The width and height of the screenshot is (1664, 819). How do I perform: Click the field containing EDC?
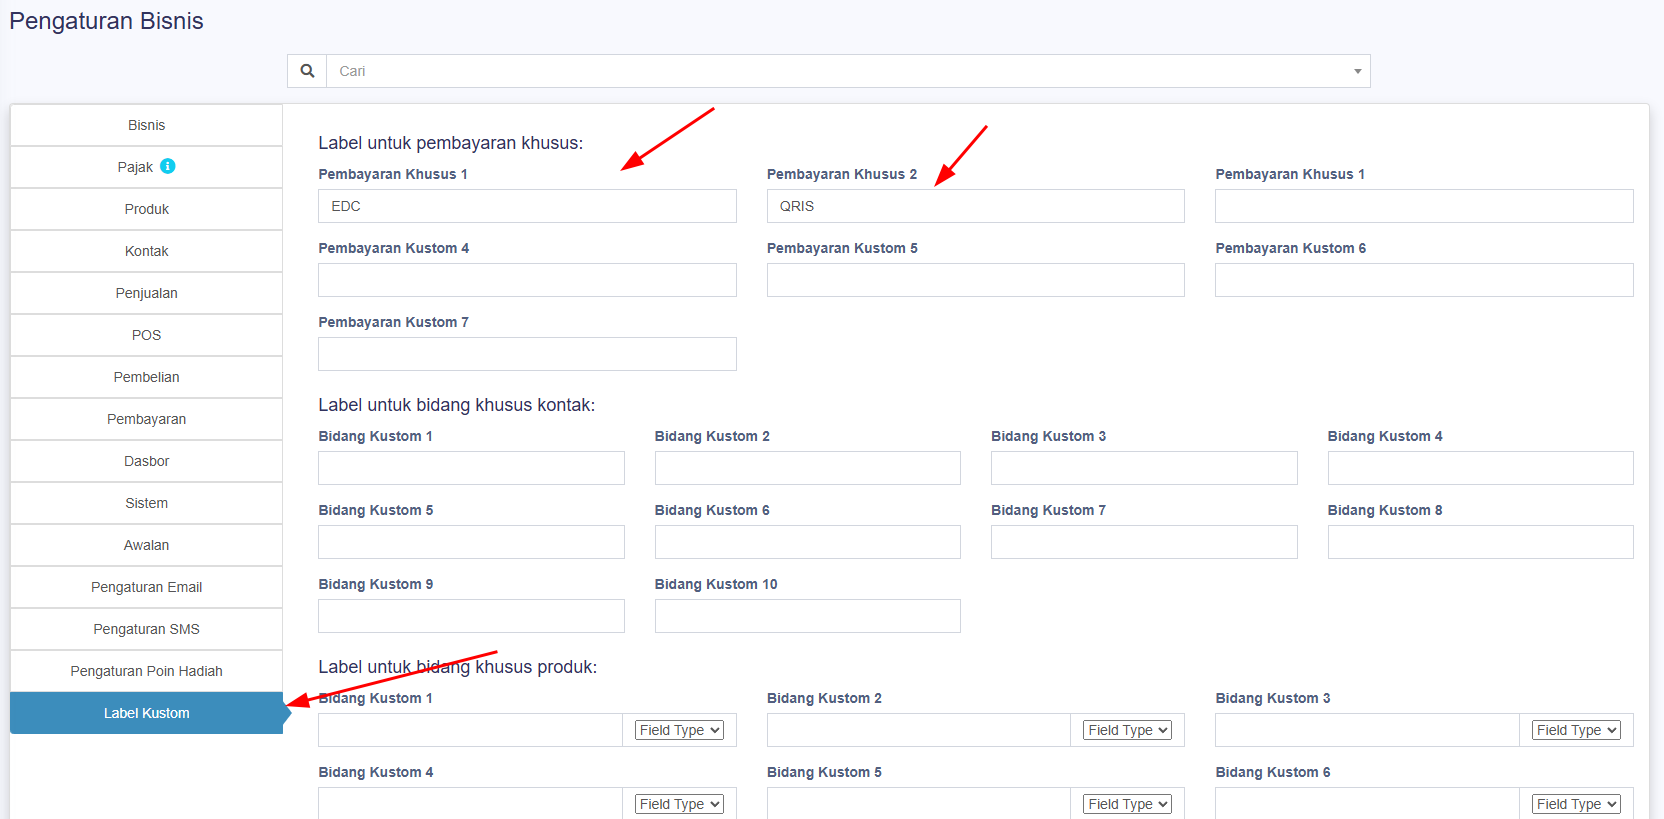527,206
